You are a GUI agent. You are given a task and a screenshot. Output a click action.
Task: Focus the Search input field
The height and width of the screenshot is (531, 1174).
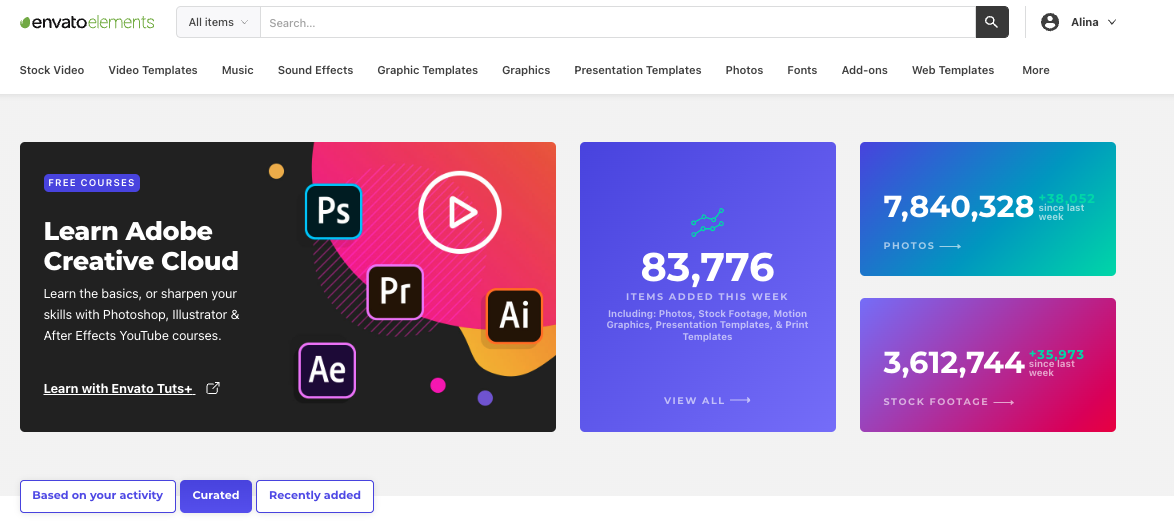(x=618, y=22)
